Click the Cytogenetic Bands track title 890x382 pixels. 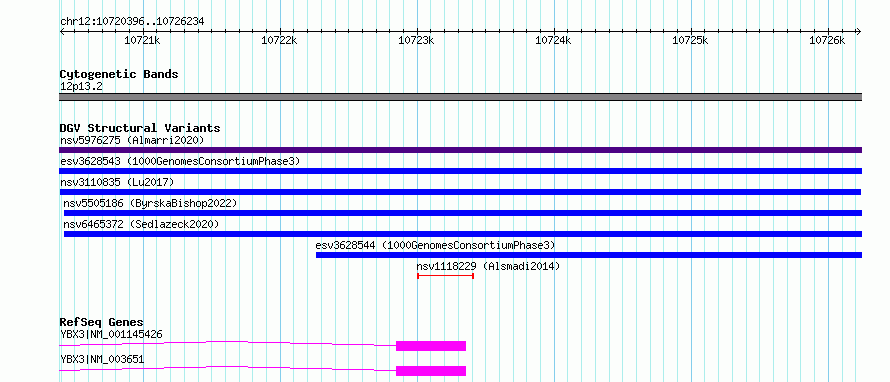(119, 74)
